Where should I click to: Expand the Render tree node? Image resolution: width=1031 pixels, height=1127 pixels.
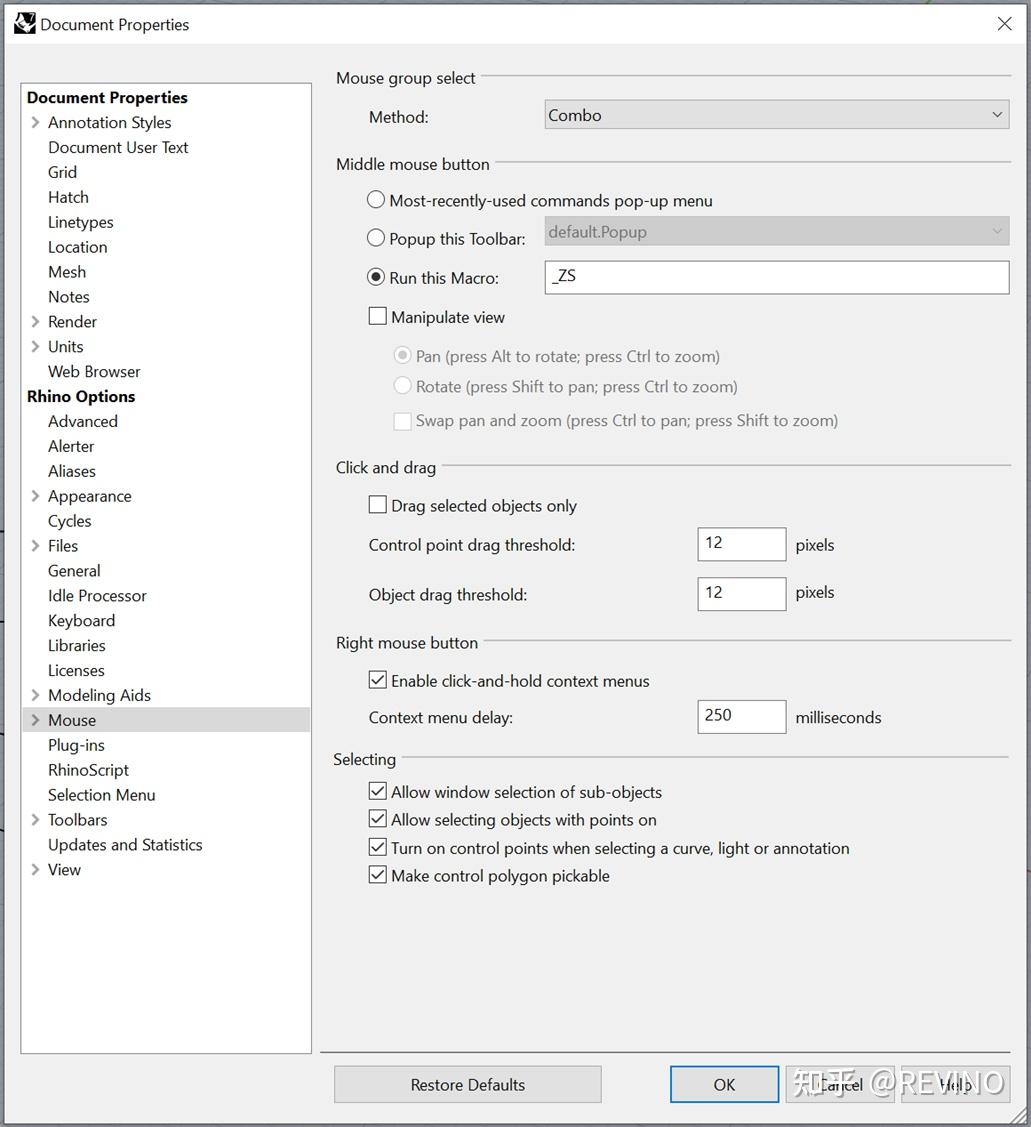(x=35, y=321)
